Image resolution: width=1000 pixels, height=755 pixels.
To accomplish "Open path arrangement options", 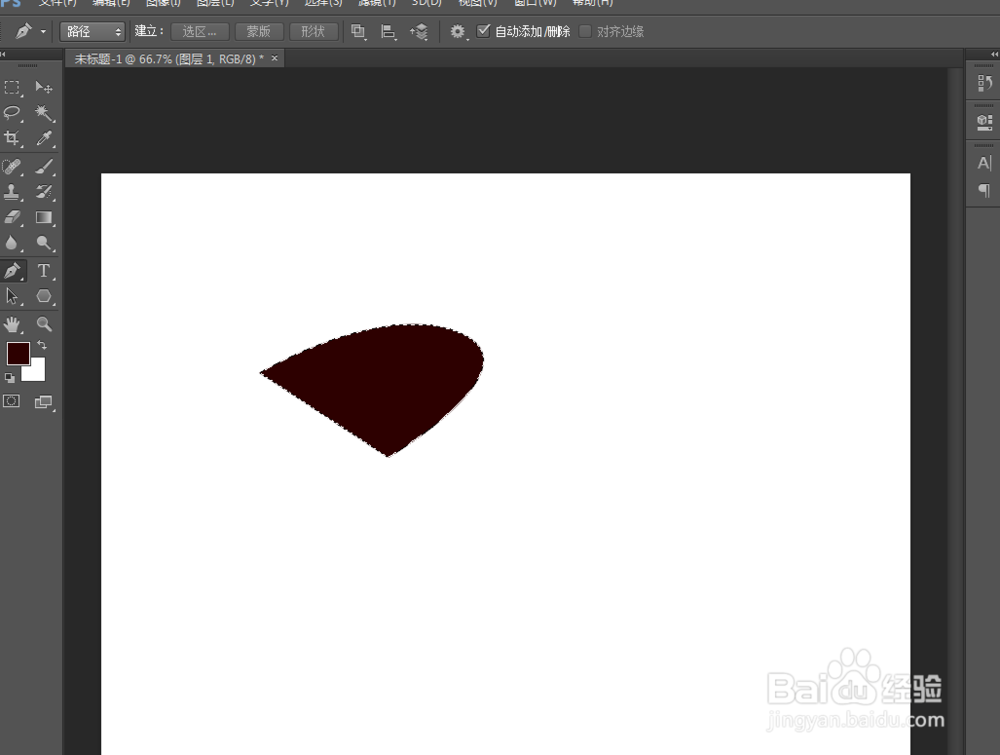I will pos(419,31).
